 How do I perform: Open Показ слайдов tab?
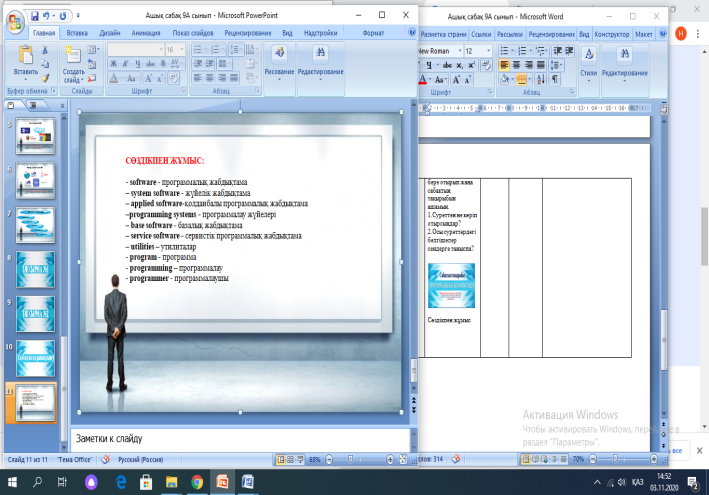click(193, 33)
